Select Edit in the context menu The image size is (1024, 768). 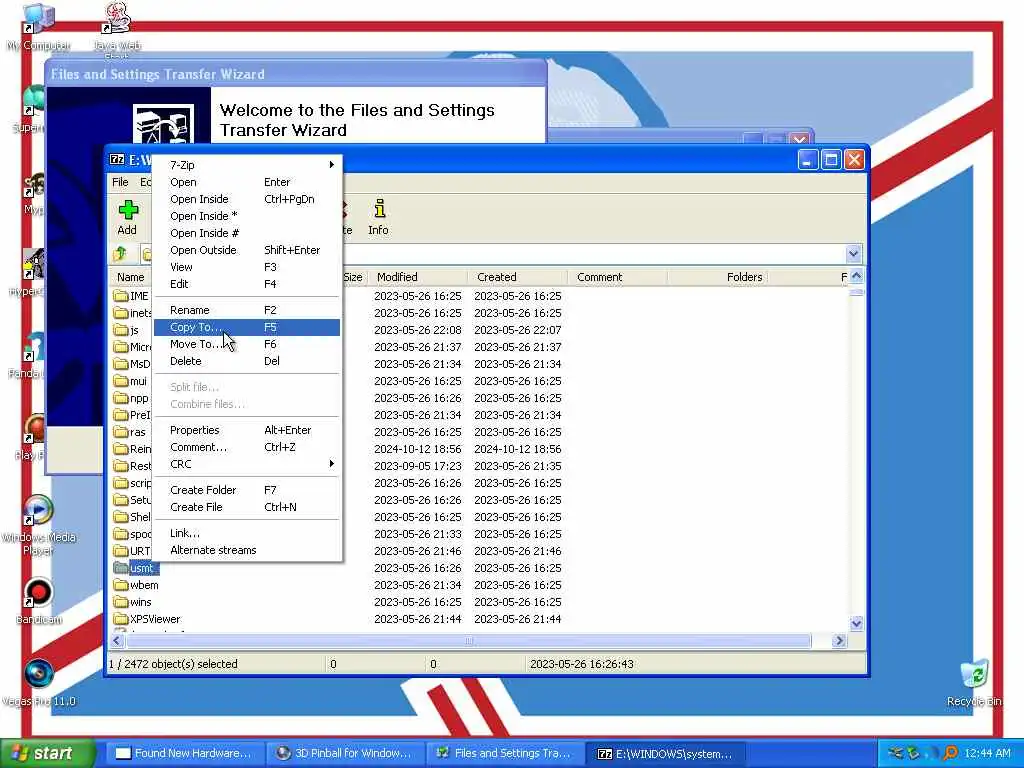pos(247,284)
